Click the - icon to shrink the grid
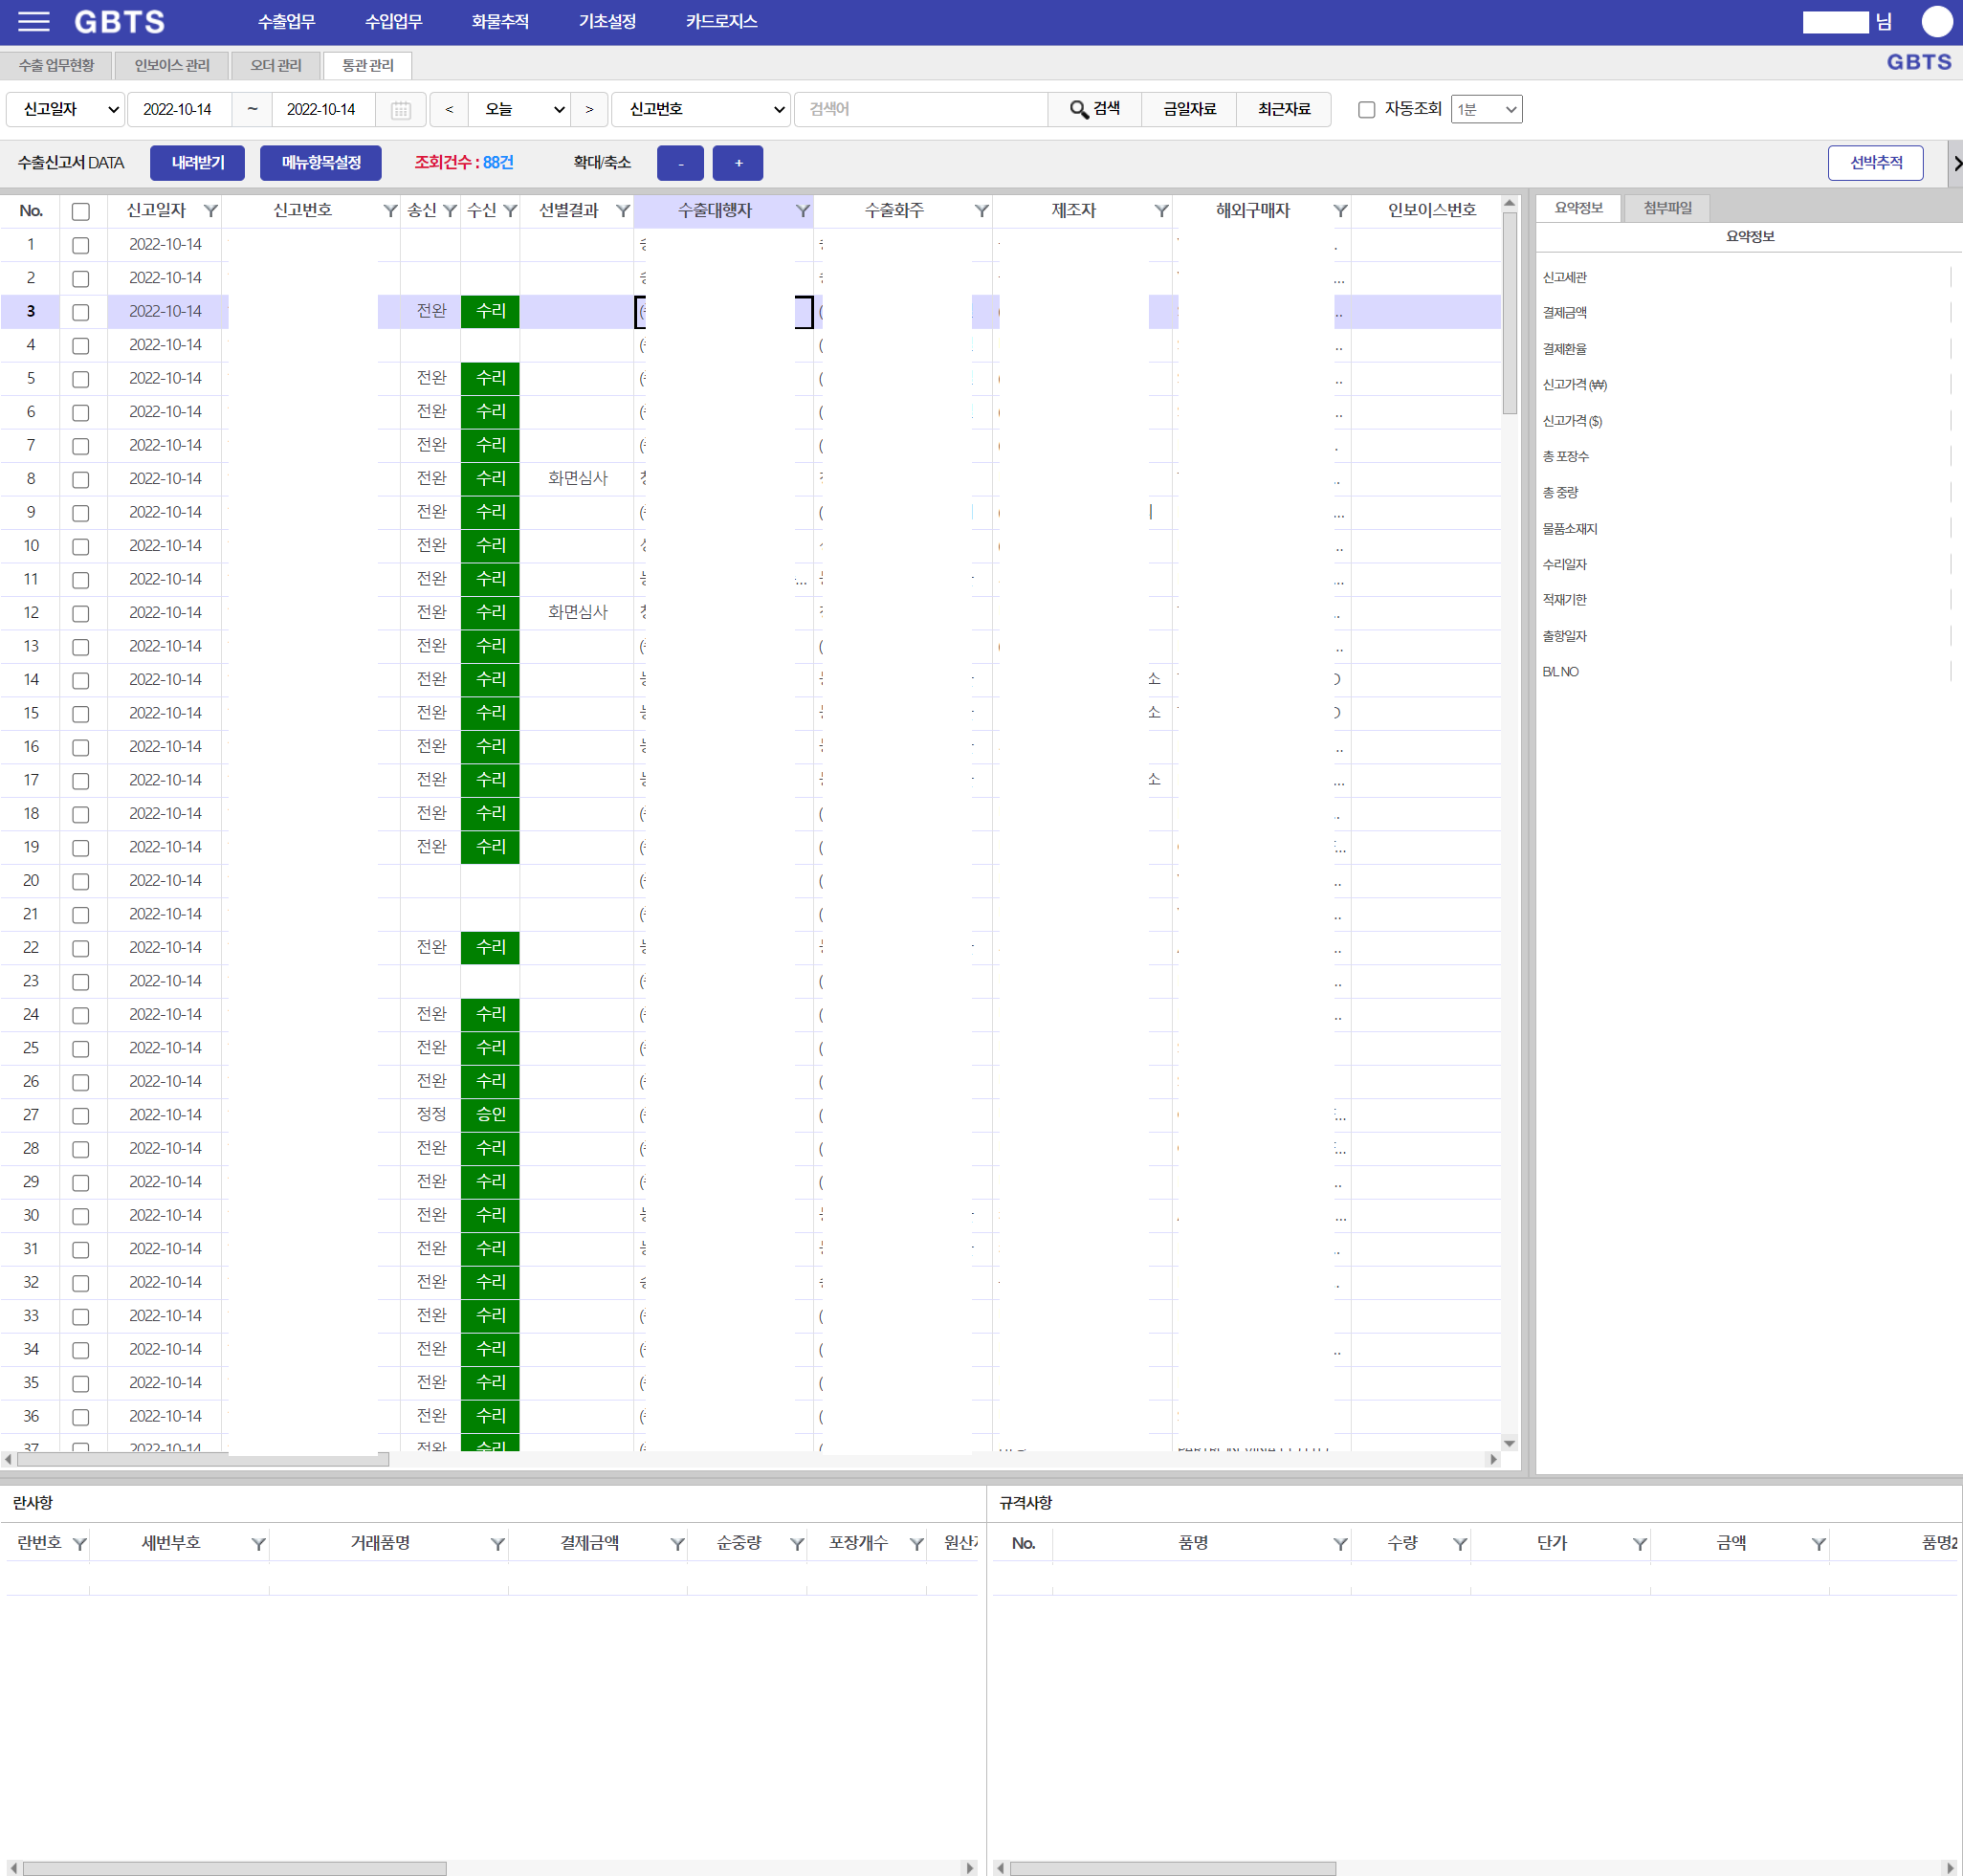 coord(680,162)
